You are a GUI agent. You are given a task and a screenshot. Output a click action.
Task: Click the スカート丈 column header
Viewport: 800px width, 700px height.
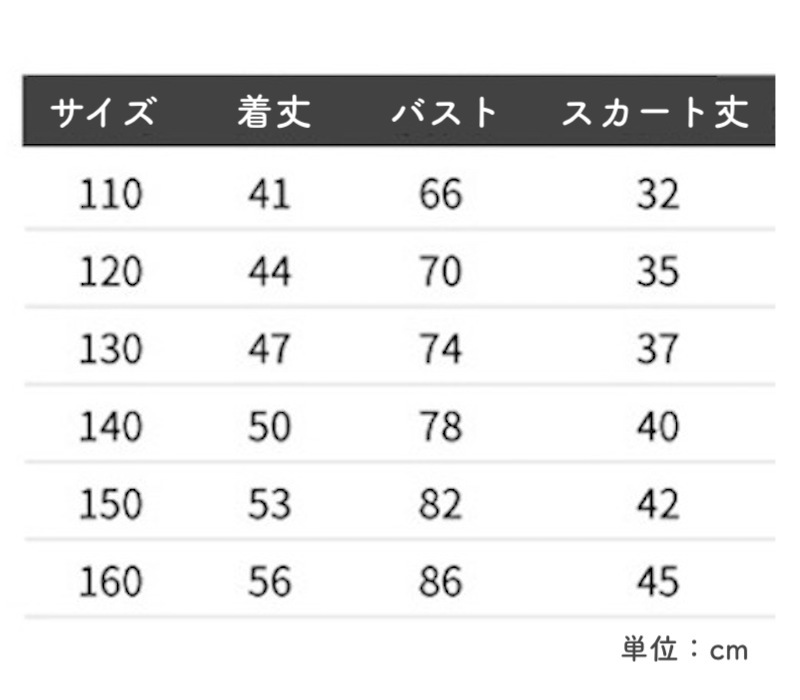tap(656, 112)
